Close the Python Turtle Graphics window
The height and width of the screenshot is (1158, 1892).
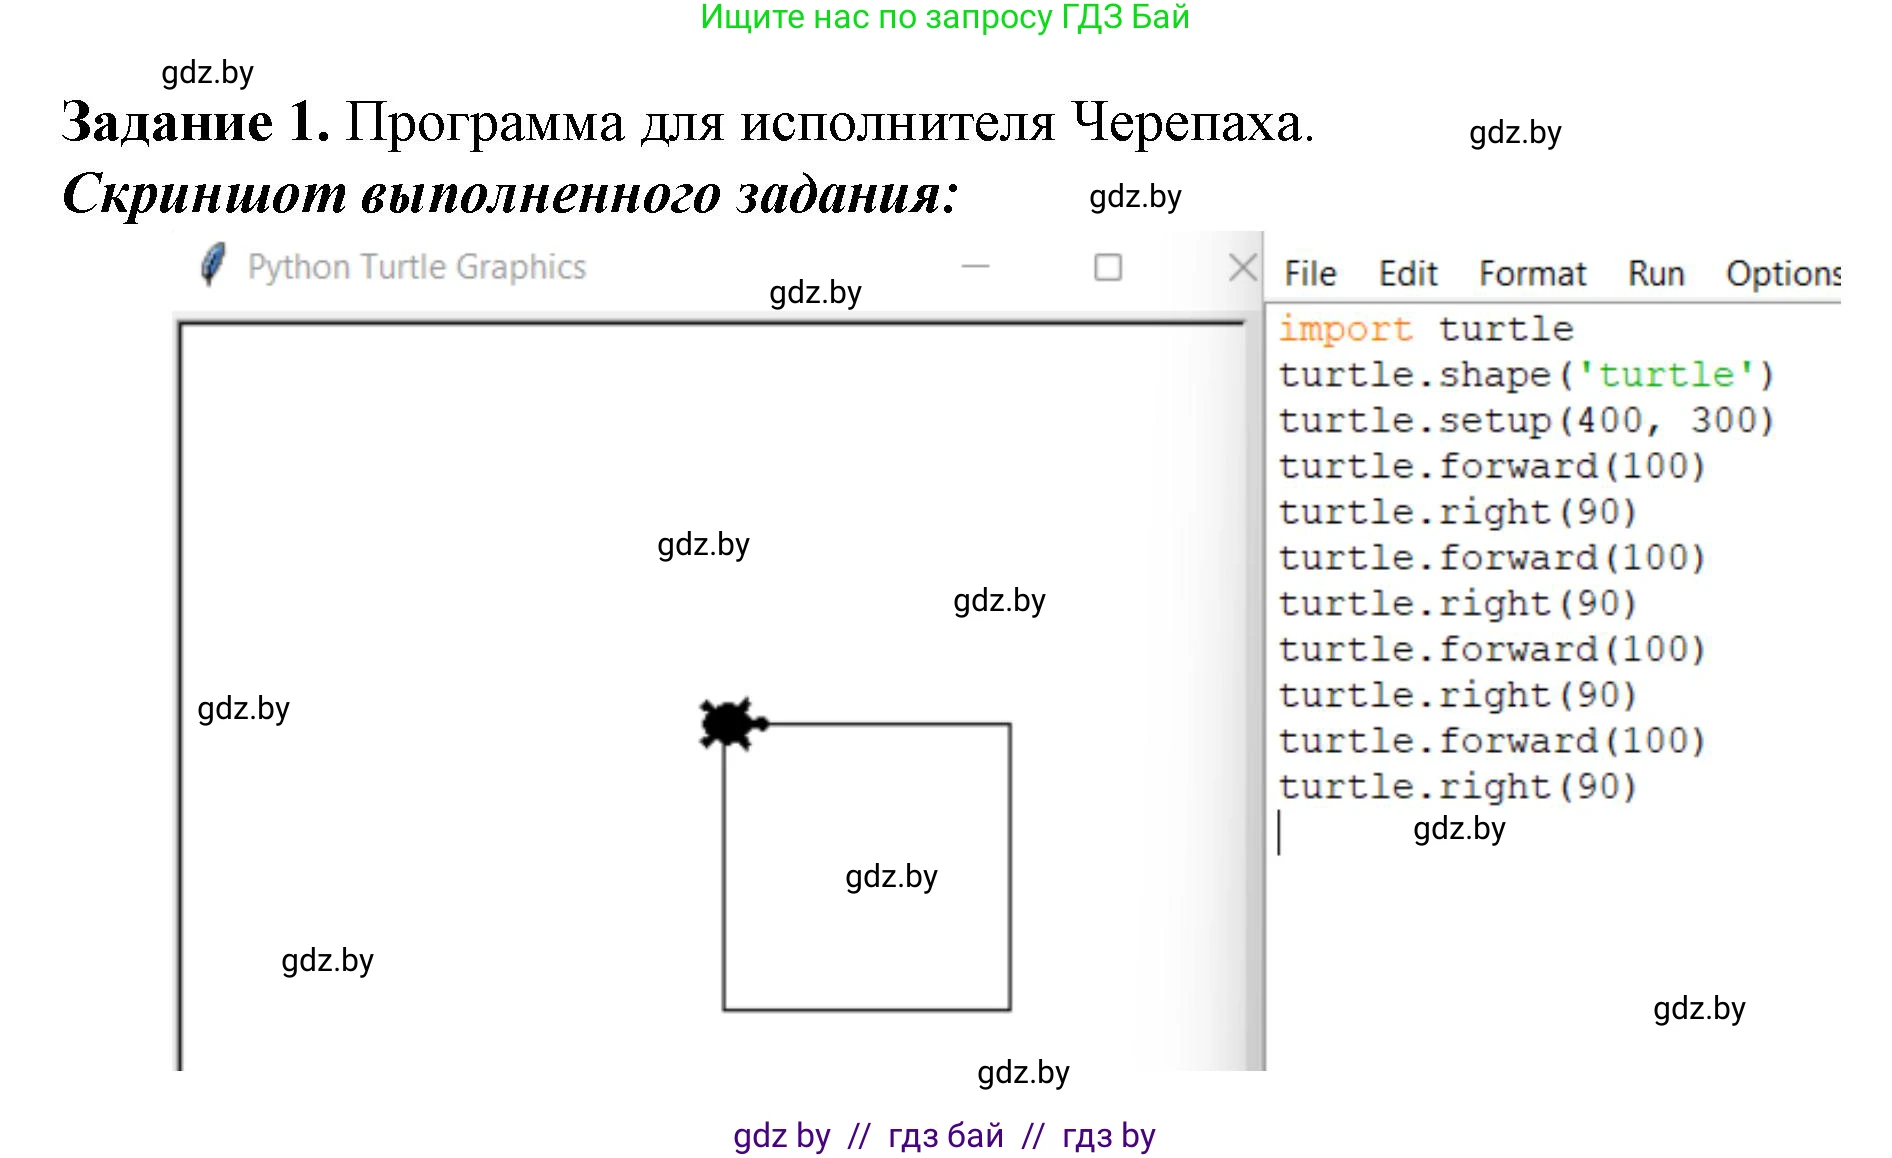coord(1242,267)
